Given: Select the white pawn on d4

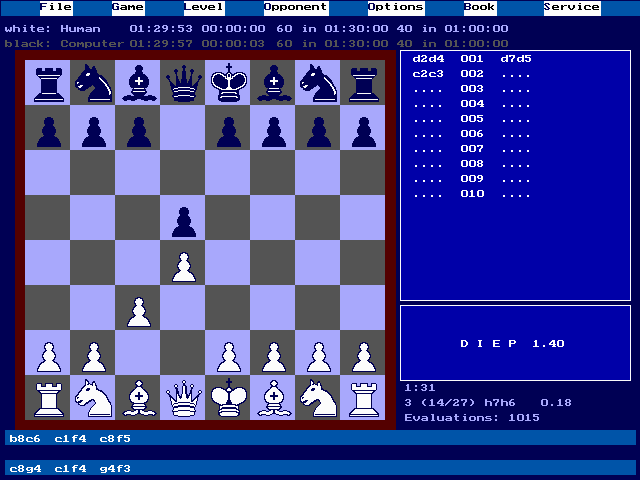Looking at the screenshot, I should 184,267.
